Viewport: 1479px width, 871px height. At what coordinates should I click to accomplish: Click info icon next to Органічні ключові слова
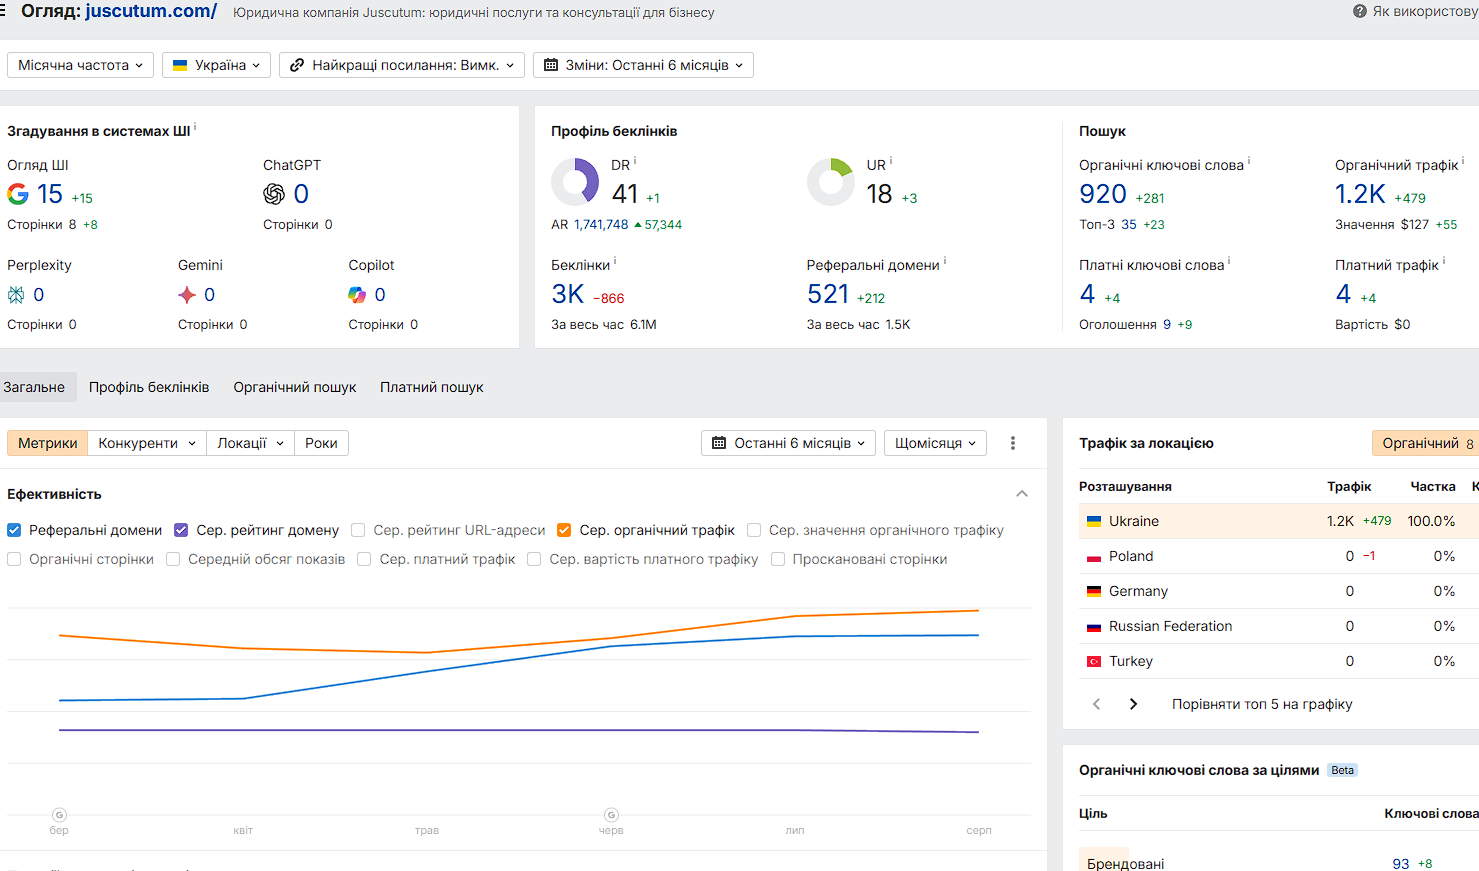pyautogui.click(x=1249, y=160)
